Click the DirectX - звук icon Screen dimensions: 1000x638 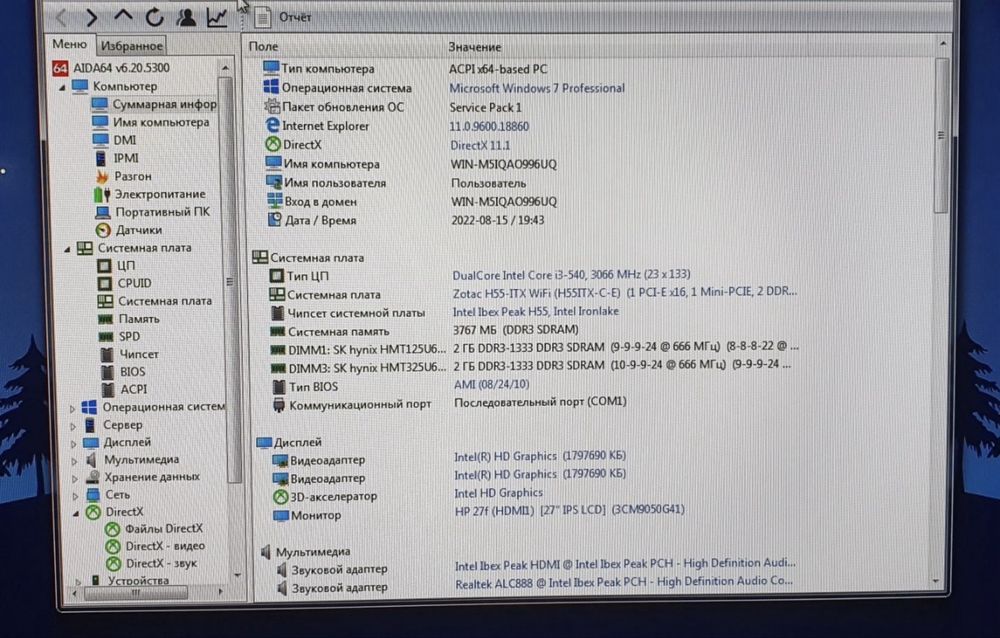[x=114, y=564]
